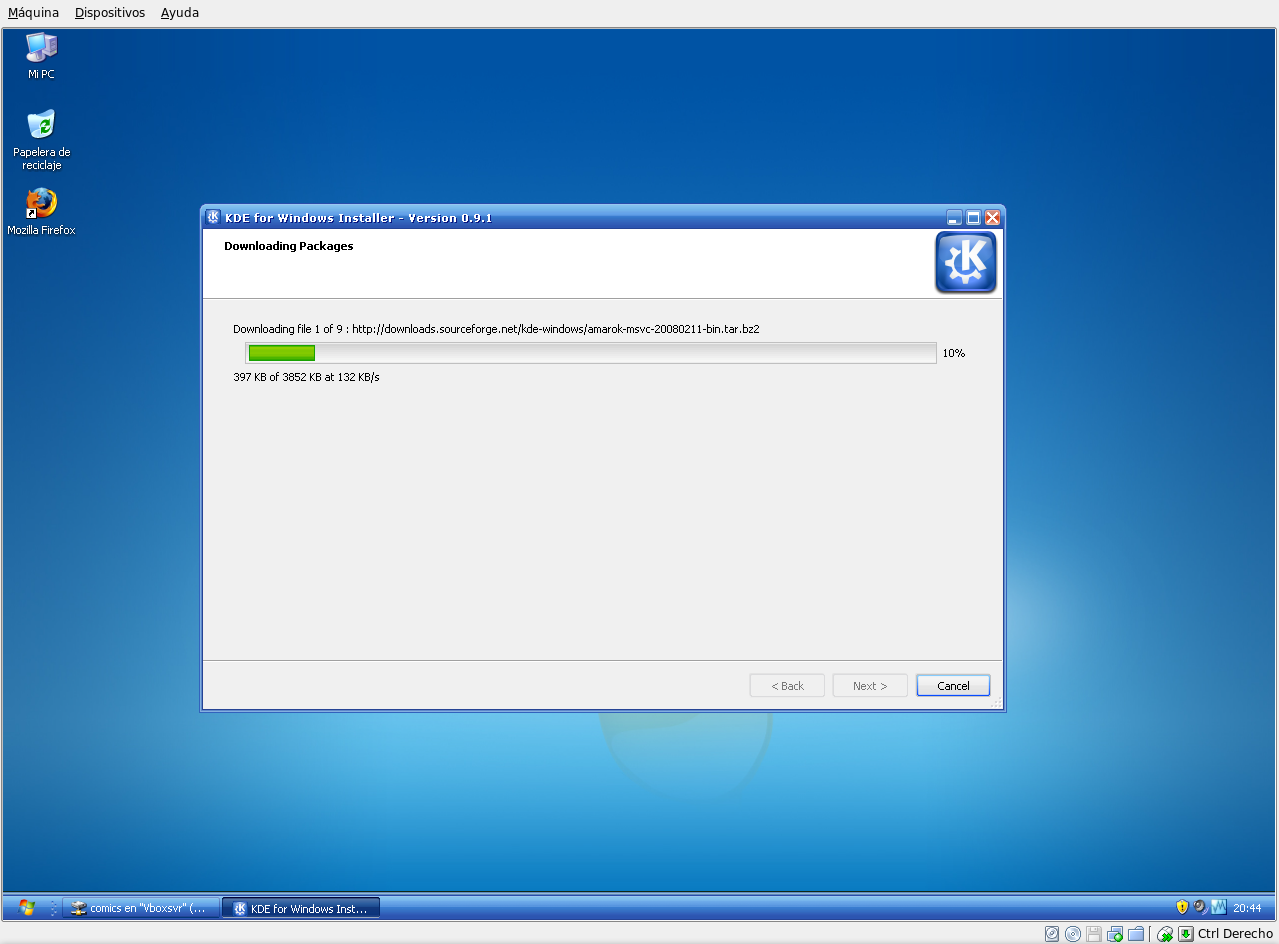This screenshot has width=1279, height=944.
Task: Select the Papelera de reciclaje icon
Action: (x=41, y=140)
